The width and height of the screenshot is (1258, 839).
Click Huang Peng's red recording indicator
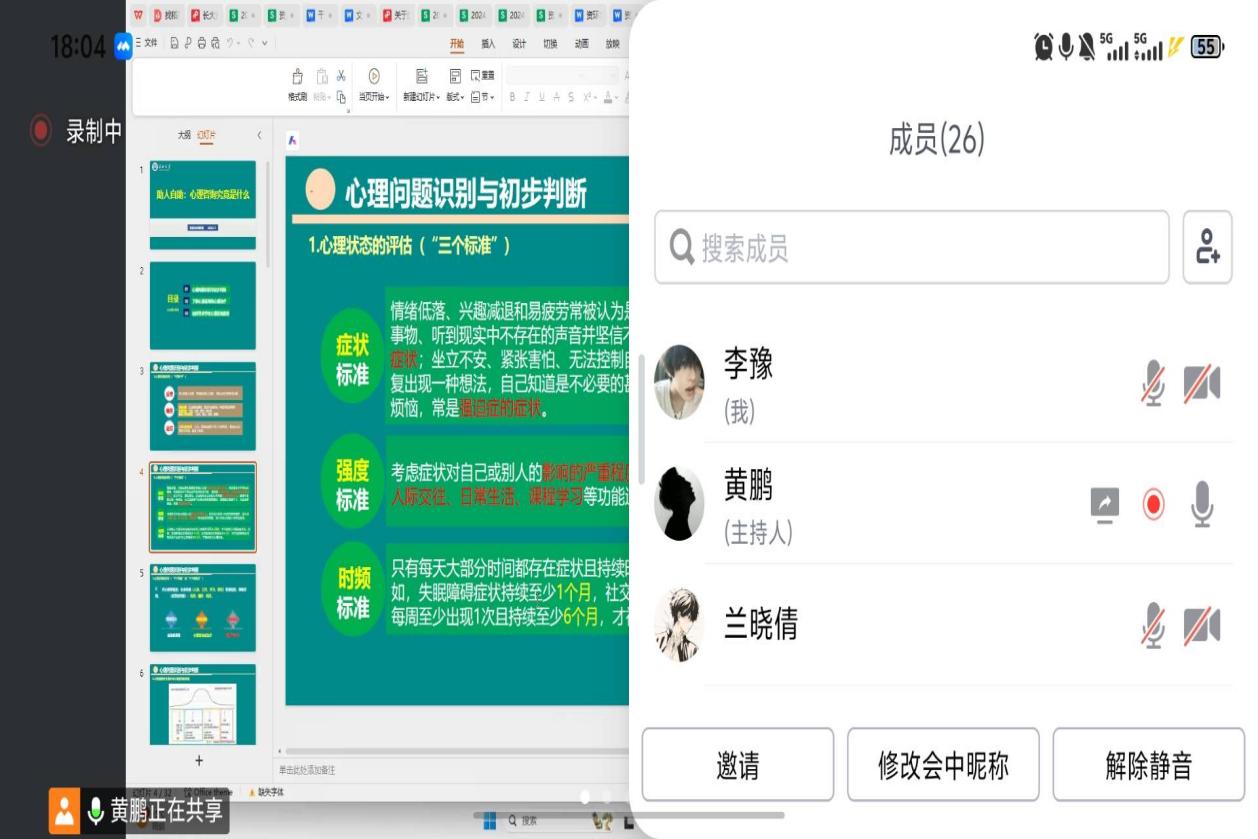point(1154,505)
